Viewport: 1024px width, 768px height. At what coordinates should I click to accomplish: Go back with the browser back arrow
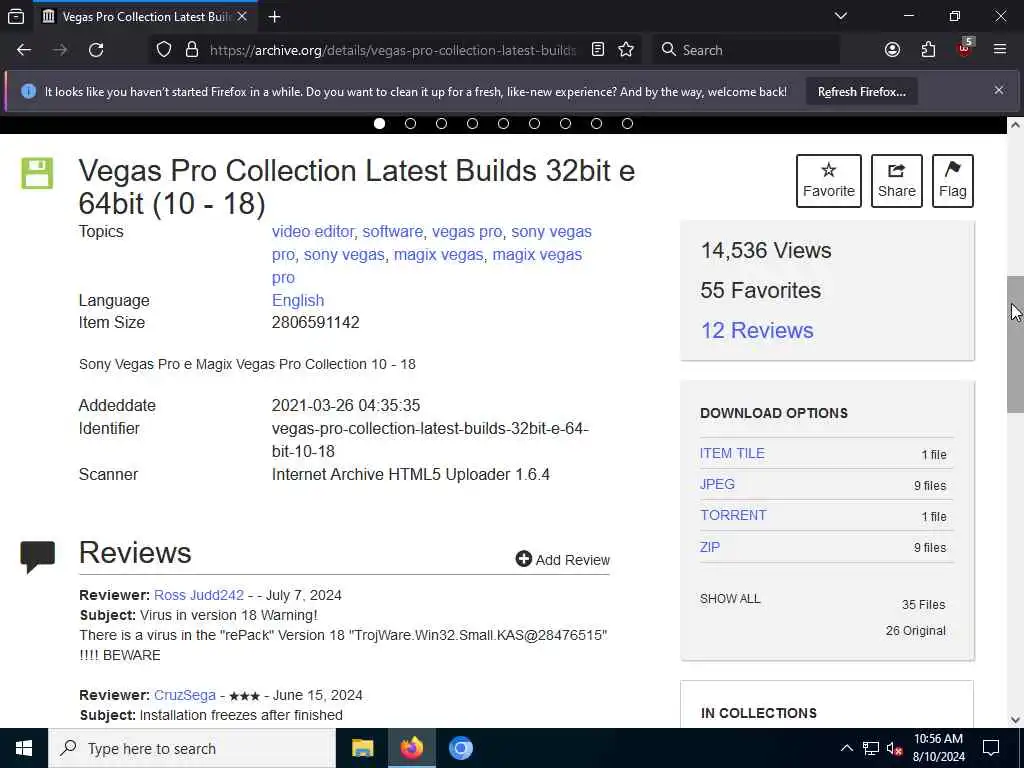pyautogui.click(x=24, y=50)
